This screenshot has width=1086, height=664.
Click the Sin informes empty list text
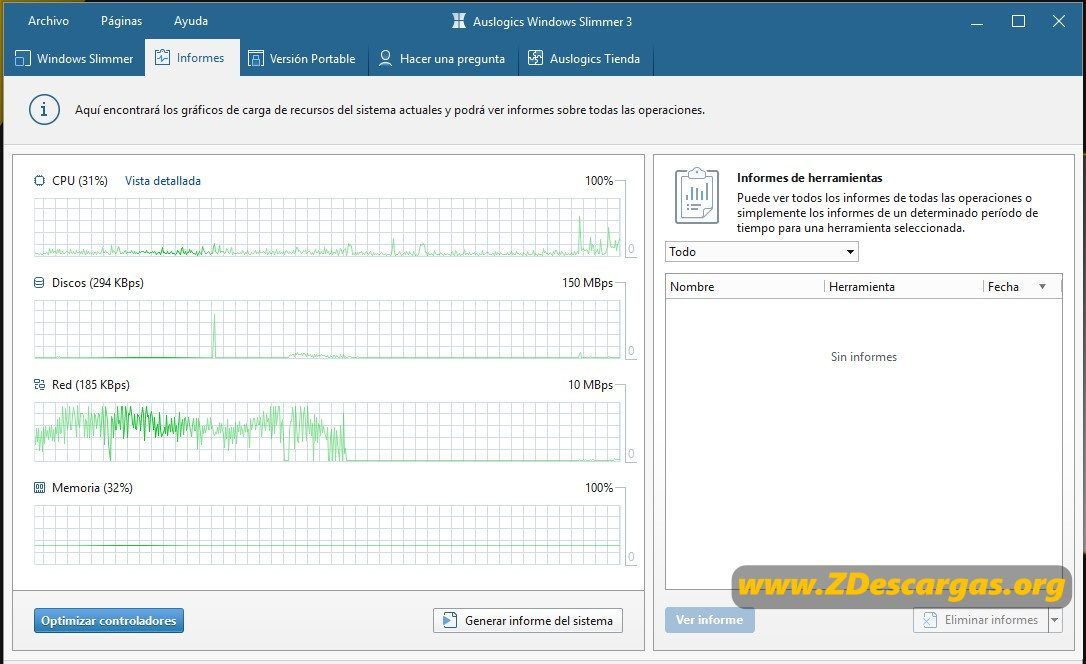[864, 357]
